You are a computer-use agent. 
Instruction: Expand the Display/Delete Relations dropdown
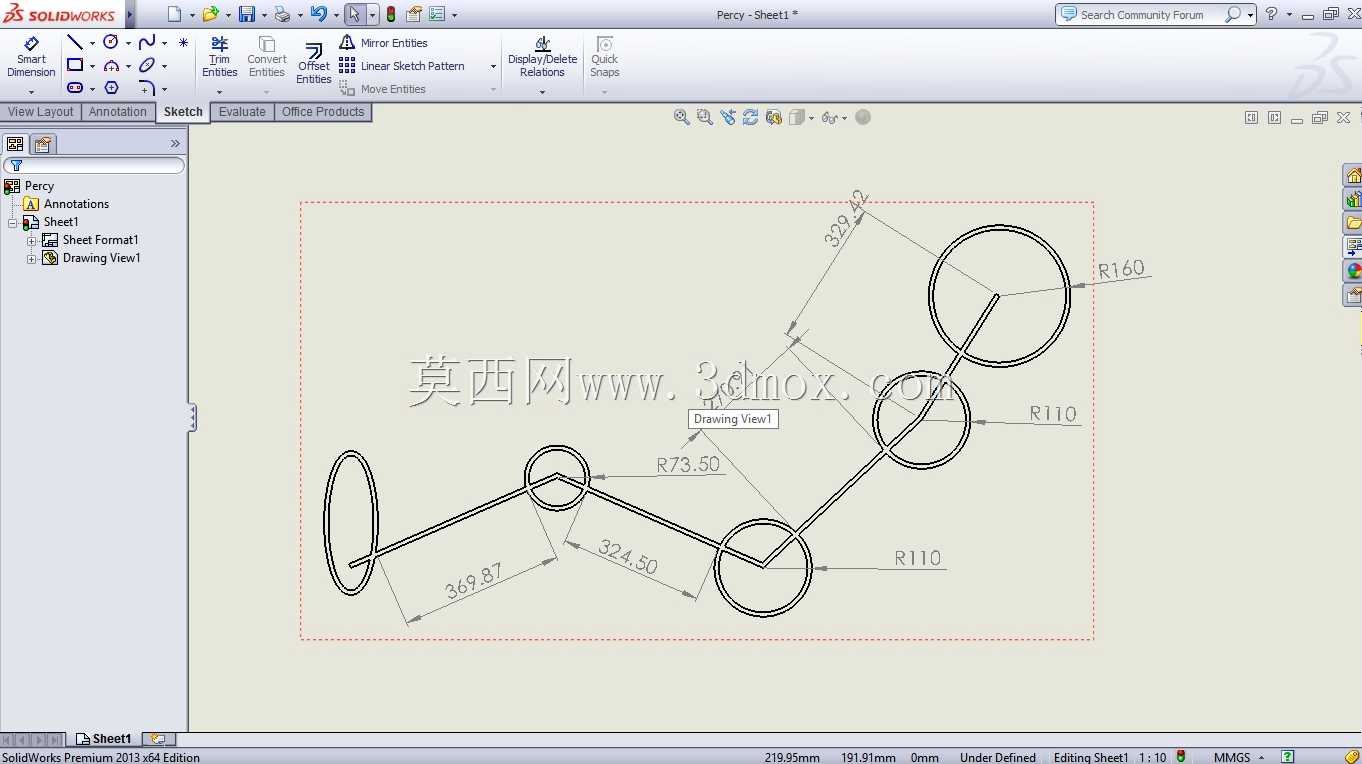point(542,92)
